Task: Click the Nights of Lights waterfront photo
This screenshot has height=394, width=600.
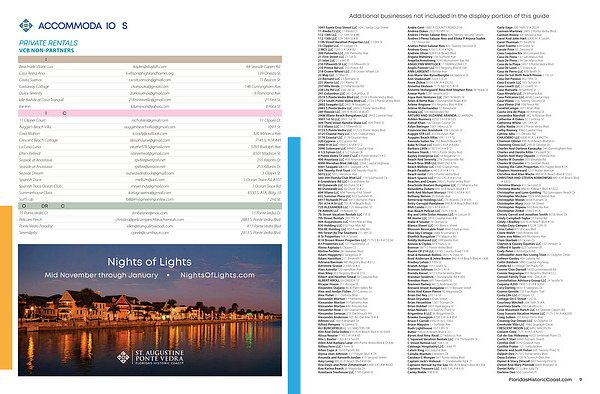Action: tap(150, 310)
